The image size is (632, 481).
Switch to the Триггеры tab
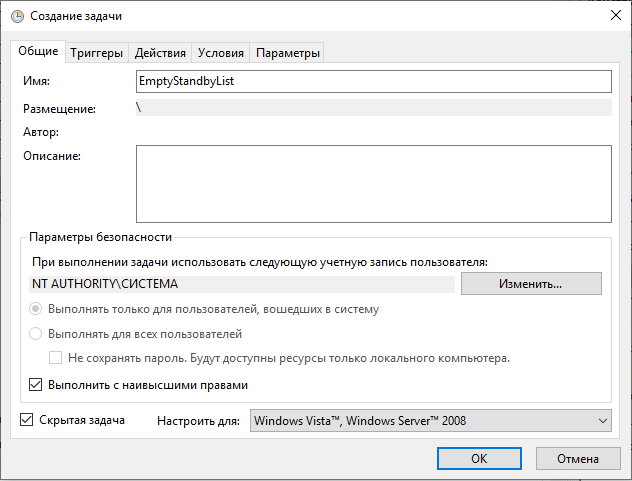pos(97,53)
